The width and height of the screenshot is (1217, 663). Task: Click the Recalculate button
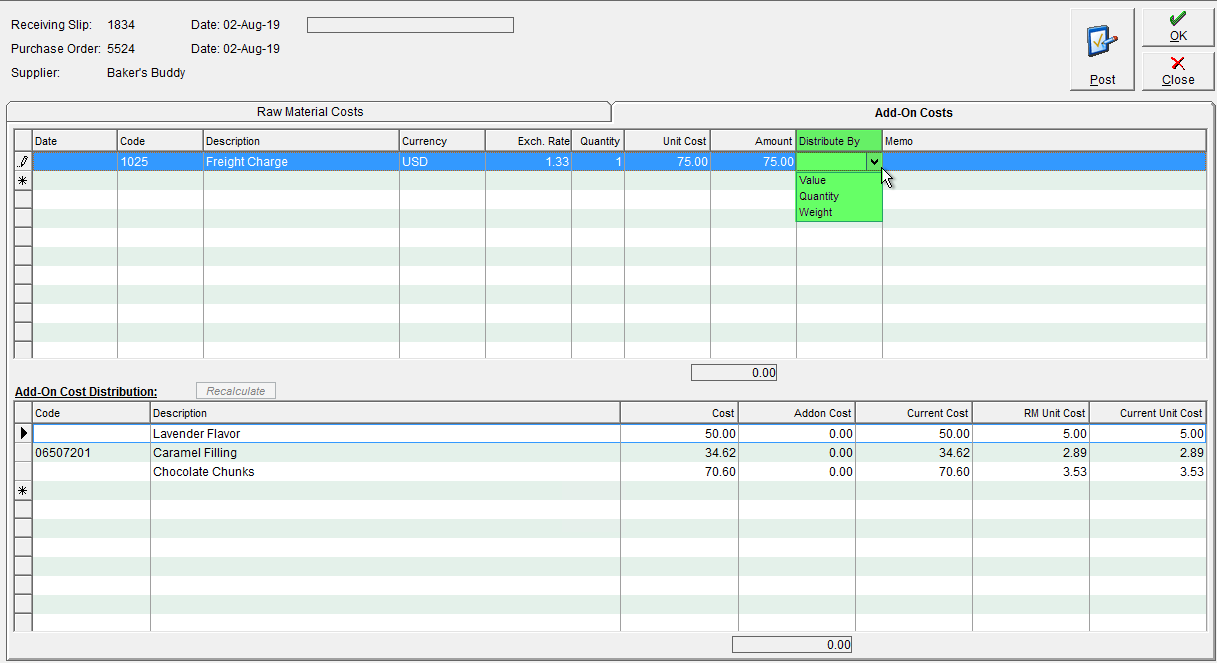point(236,391)
